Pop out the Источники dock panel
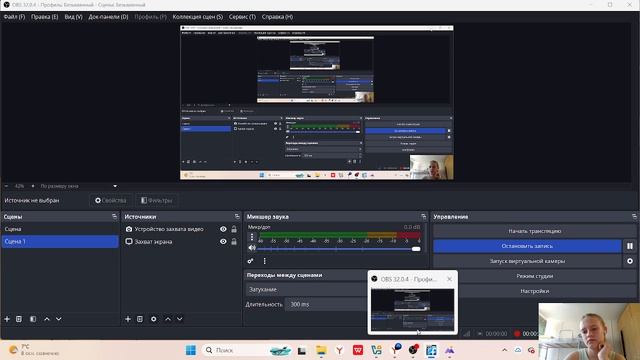This screenshot has height=360, width=640. pyautogui.click(x=237, y=217)
